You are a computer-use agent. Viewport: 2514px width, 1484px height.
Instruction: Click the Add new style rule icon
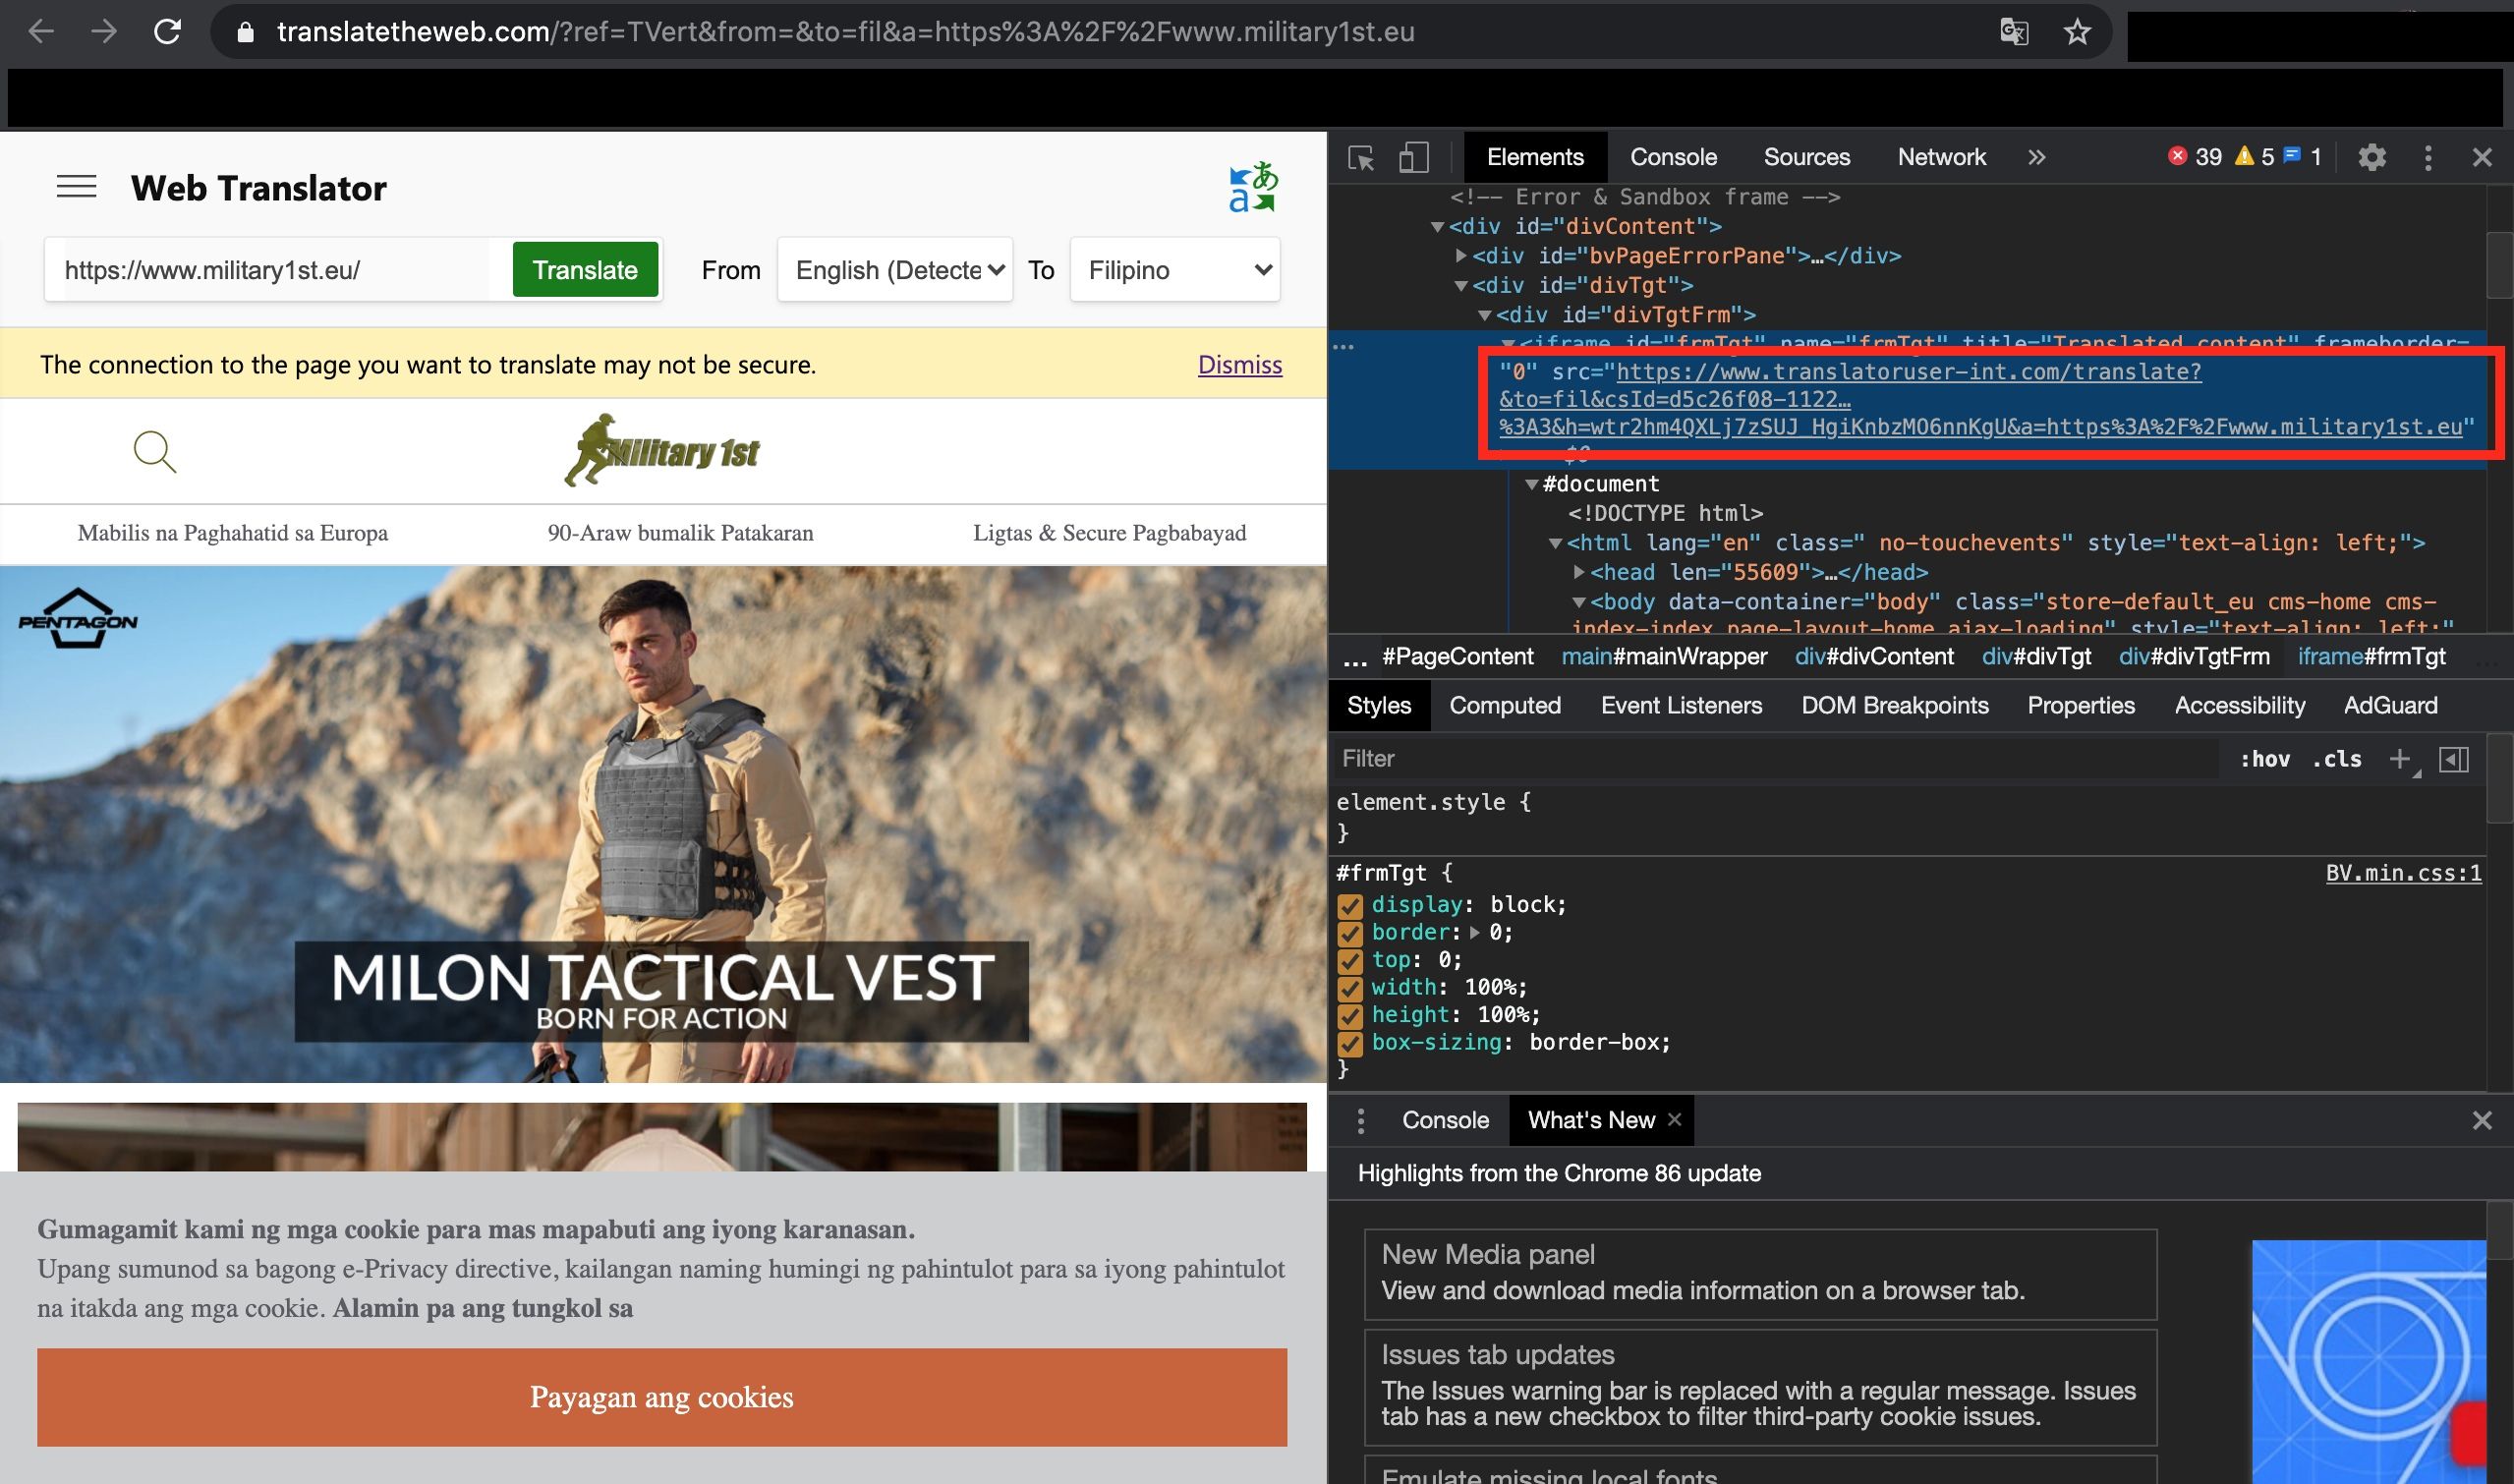point(2399,762)
